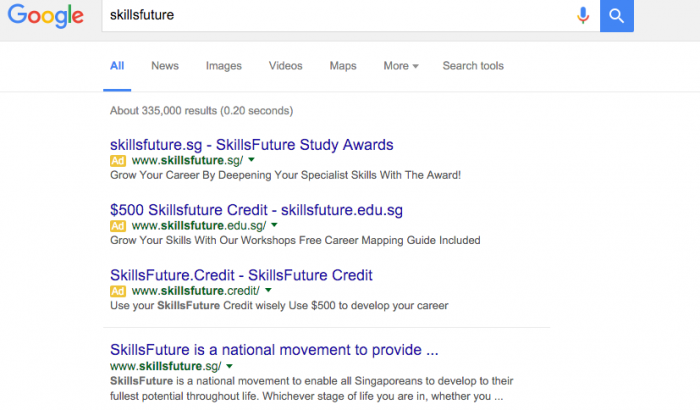This screenshot has width=700, height=410.
Task: Click the microphone voice search icon
Action: point(583,15)
